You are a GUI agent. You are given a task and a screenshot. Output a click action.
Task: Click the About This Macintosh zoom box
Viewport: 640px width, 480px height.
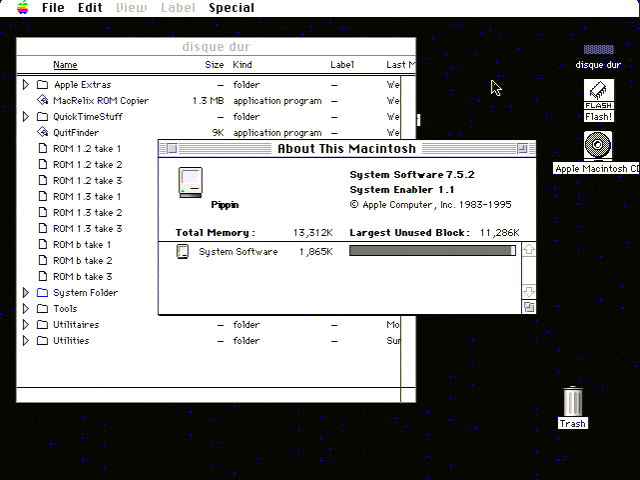pos(522,148)
